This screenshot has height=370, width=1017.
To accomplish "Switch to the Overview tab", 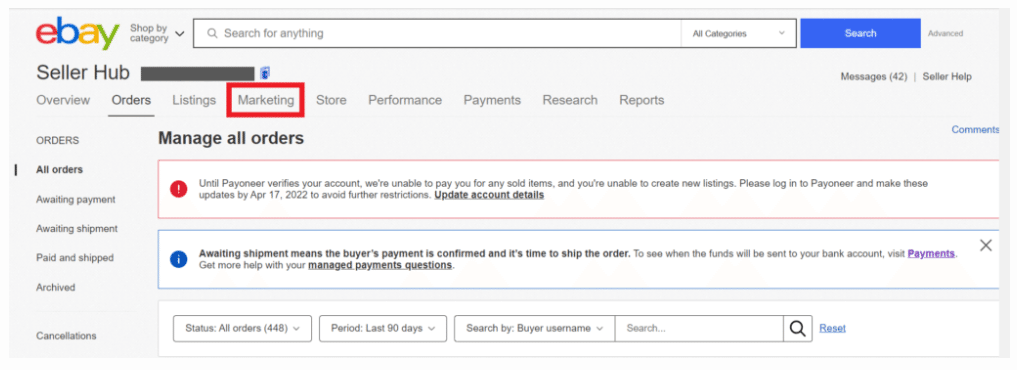I will coord(63,100).
